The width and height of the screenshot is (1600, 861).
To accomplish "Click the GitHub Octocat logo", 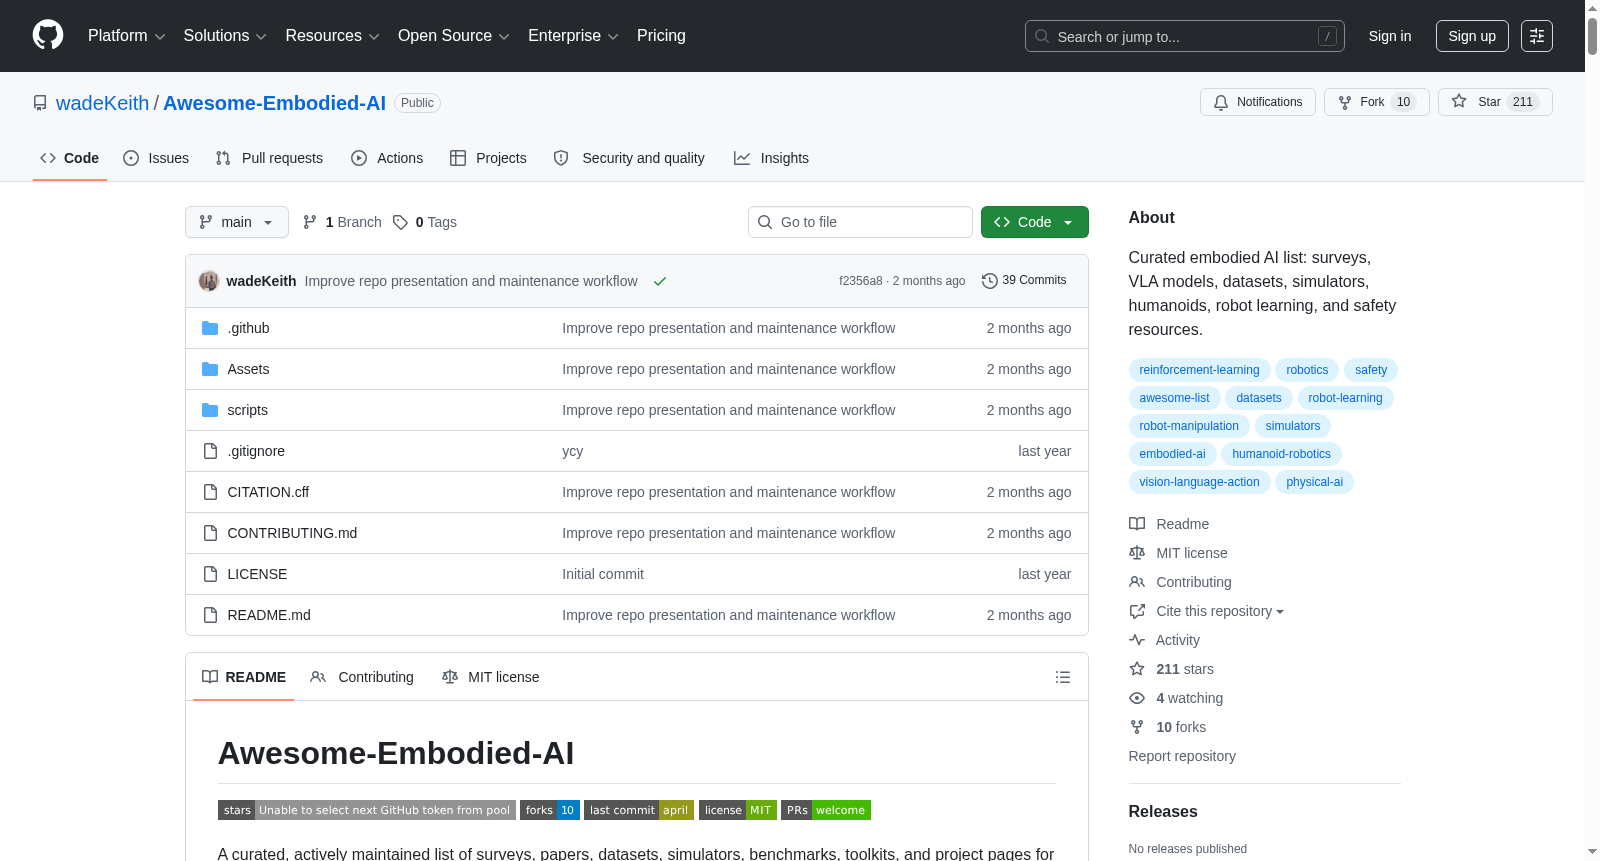I will coord(48,35).
